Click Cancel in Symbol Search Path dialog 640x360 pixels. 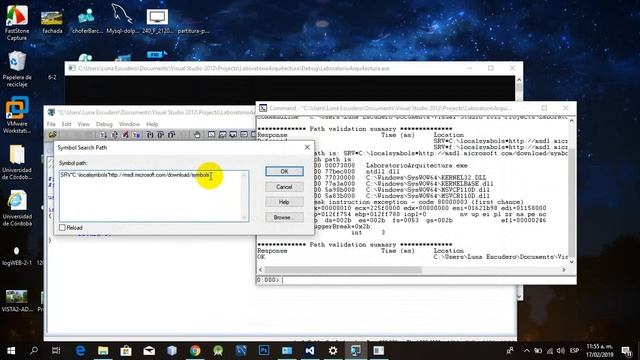click(284, 187)
